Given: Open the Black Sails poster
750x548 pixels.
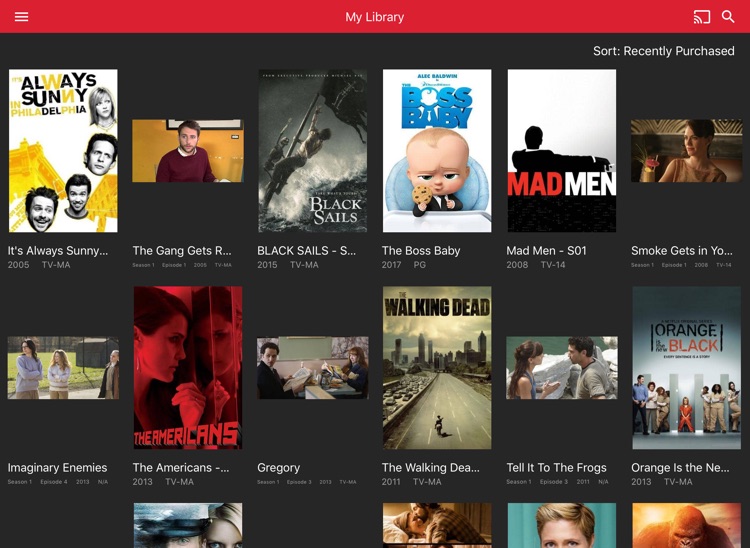Looking at the screenshot, I should tap(313, 151).
